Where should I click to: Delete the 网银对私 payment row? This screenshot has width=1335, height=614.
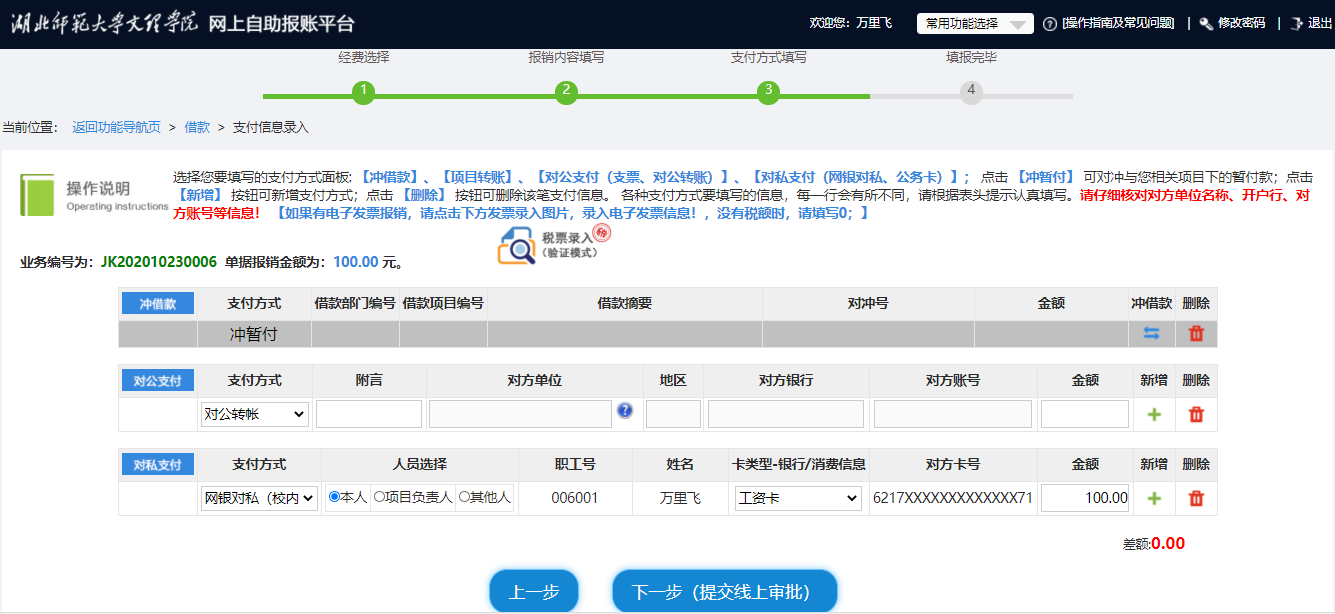[x=1196, y=498]
